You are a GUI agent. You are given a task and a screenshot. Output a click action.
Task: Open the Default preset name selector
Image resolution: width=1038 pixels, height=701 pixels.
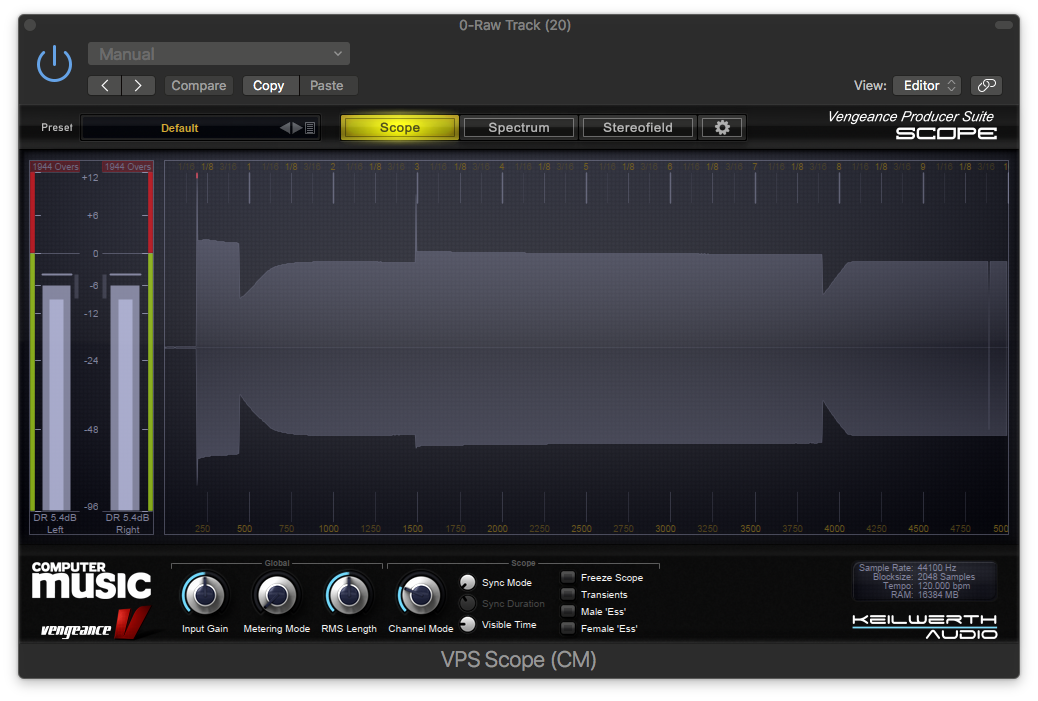(x=179, y=128)
